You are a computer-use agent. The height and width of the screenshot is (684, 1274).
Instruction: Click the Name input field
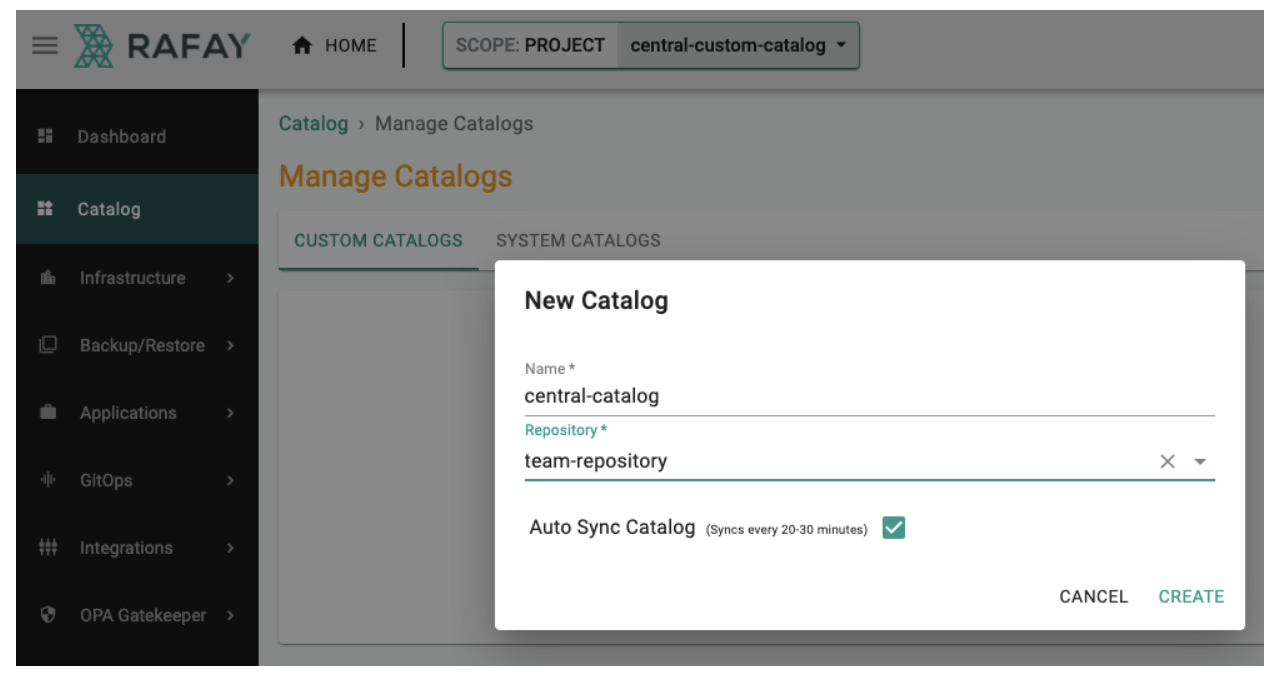(x=868, y=396)
